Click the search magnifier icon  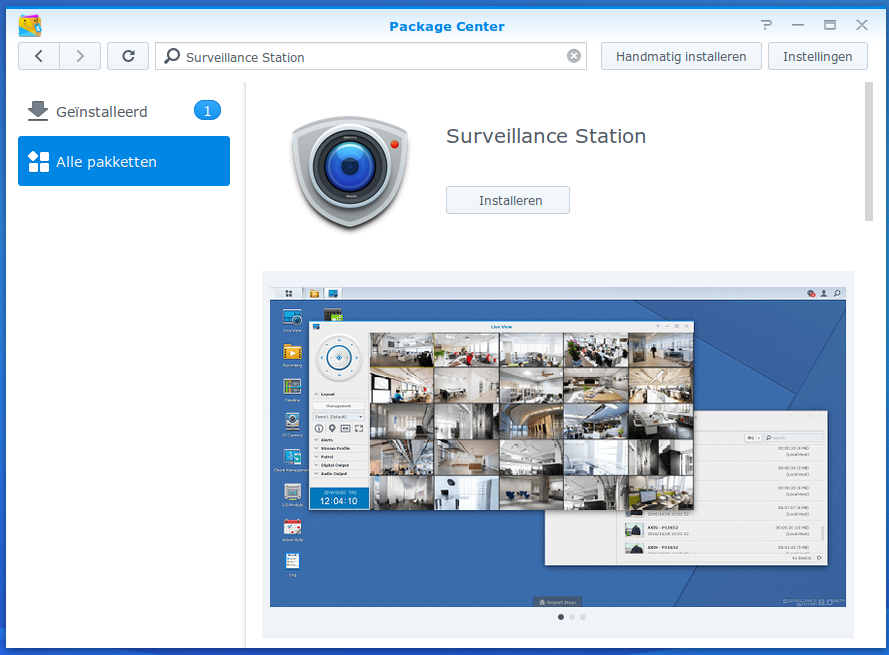coord(172,56)
